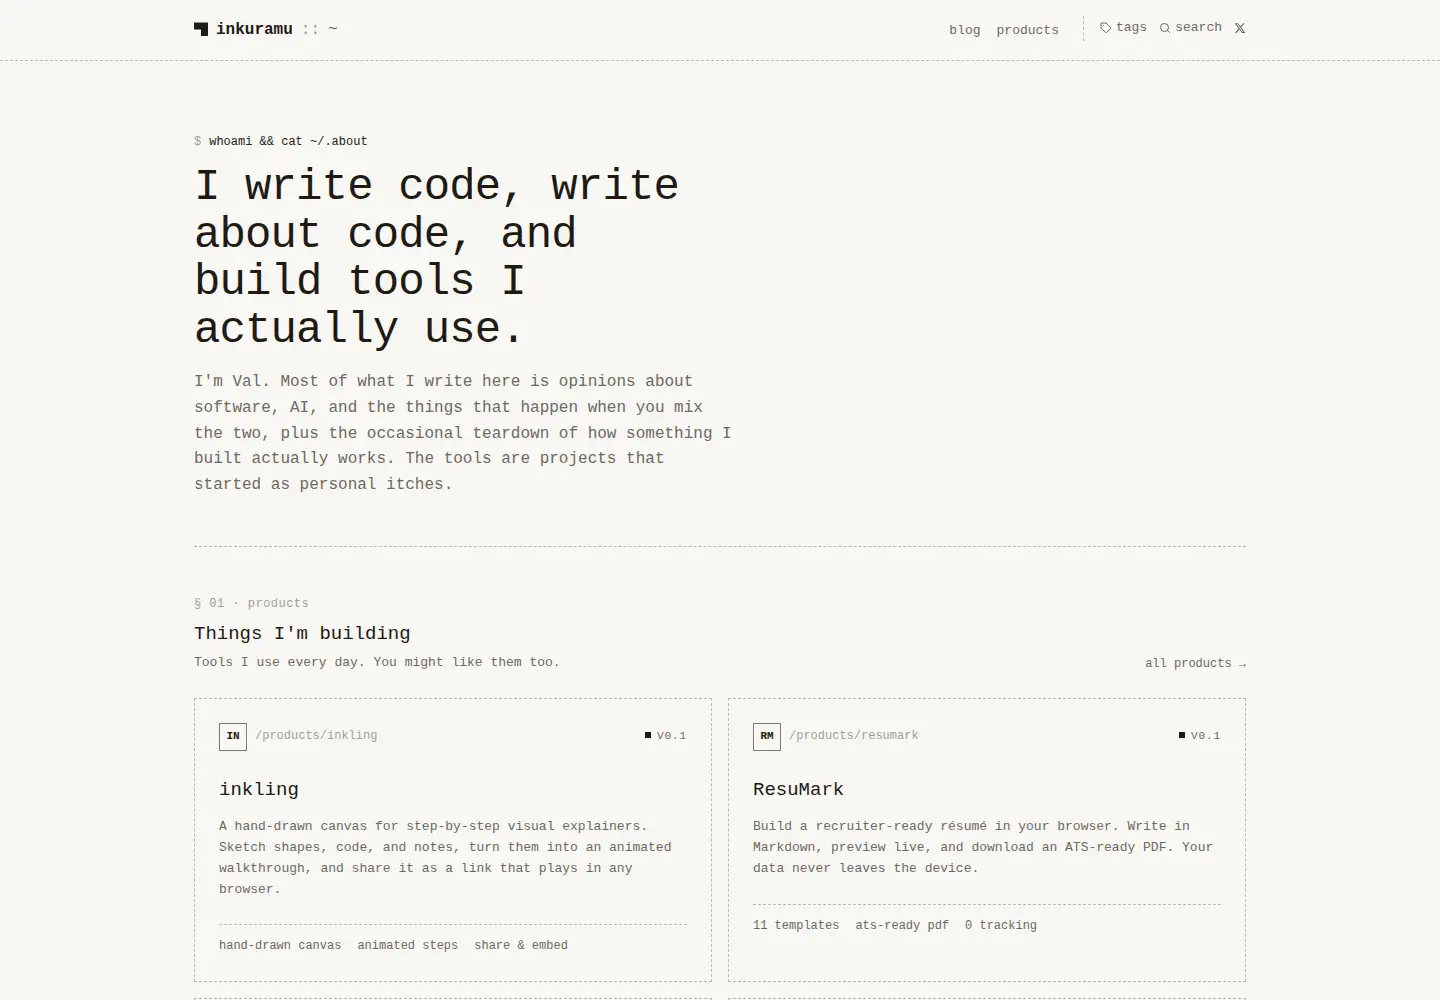The image size is (1440, 1000).
Task: Click the ResuMark card description text
Action: 983,847
